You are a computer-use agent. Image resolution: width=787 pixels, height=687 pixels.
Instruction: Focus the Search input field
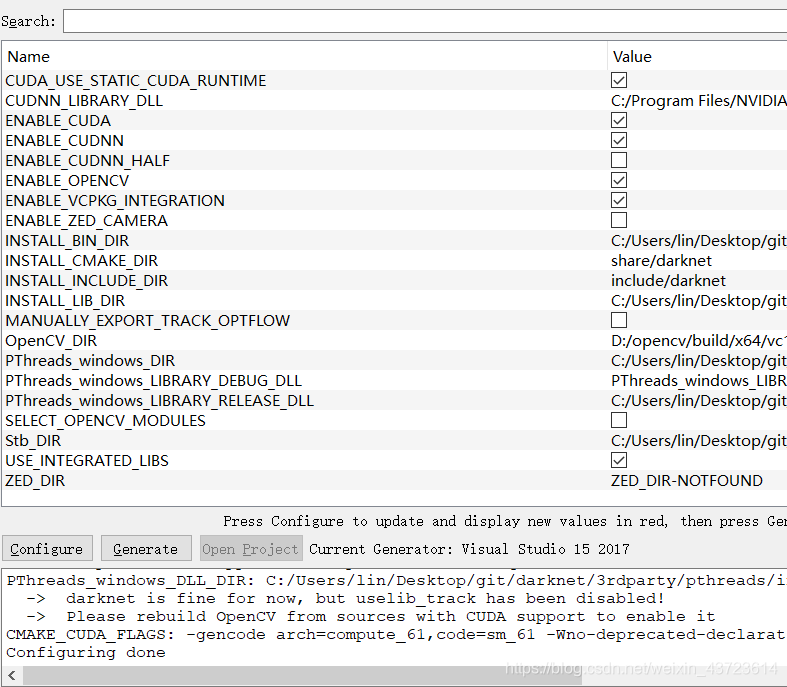(425, 21)
